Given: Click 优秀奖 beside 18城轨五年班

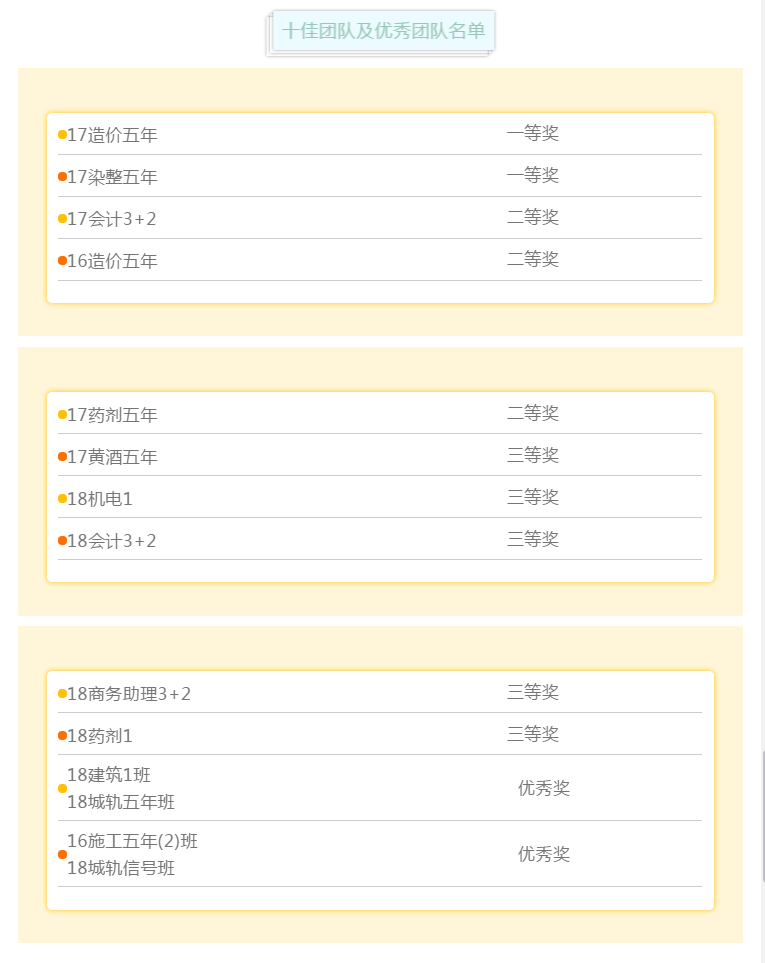Looking at the screenshot, I should tap(544, 788).
